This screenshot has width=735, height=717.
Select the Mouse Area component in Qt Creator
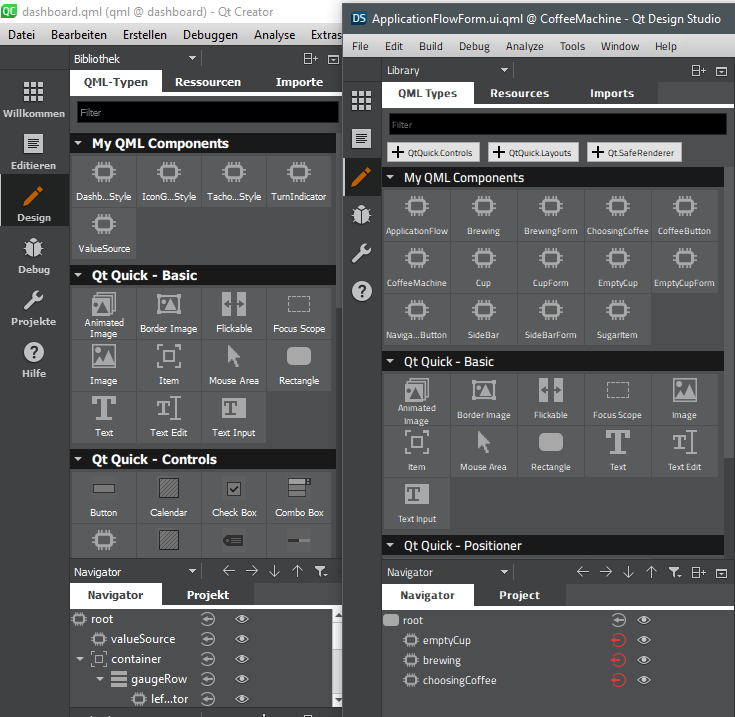point(234,361)
